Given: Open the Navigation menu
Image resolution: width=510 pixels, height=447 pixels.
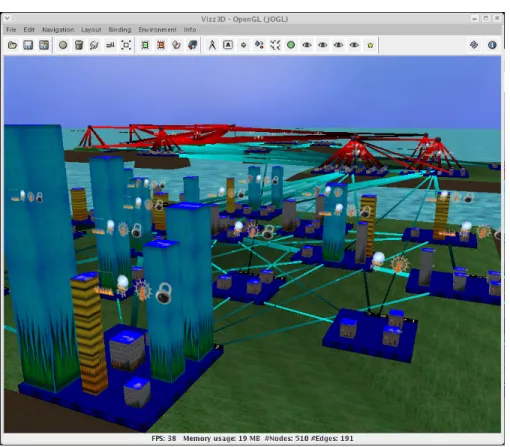Looking at the screenshot, I should [58, 30].
